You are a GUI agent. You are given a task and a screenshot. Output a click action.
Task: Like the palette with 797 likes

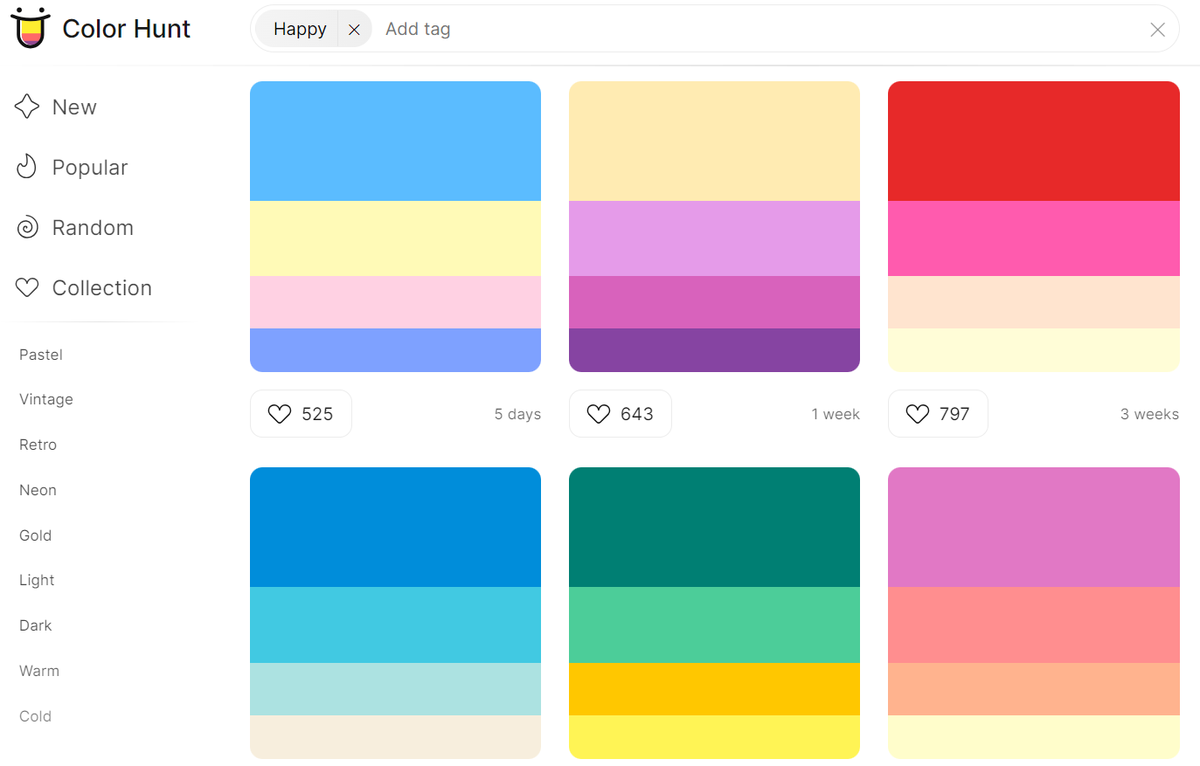[938, 413]
